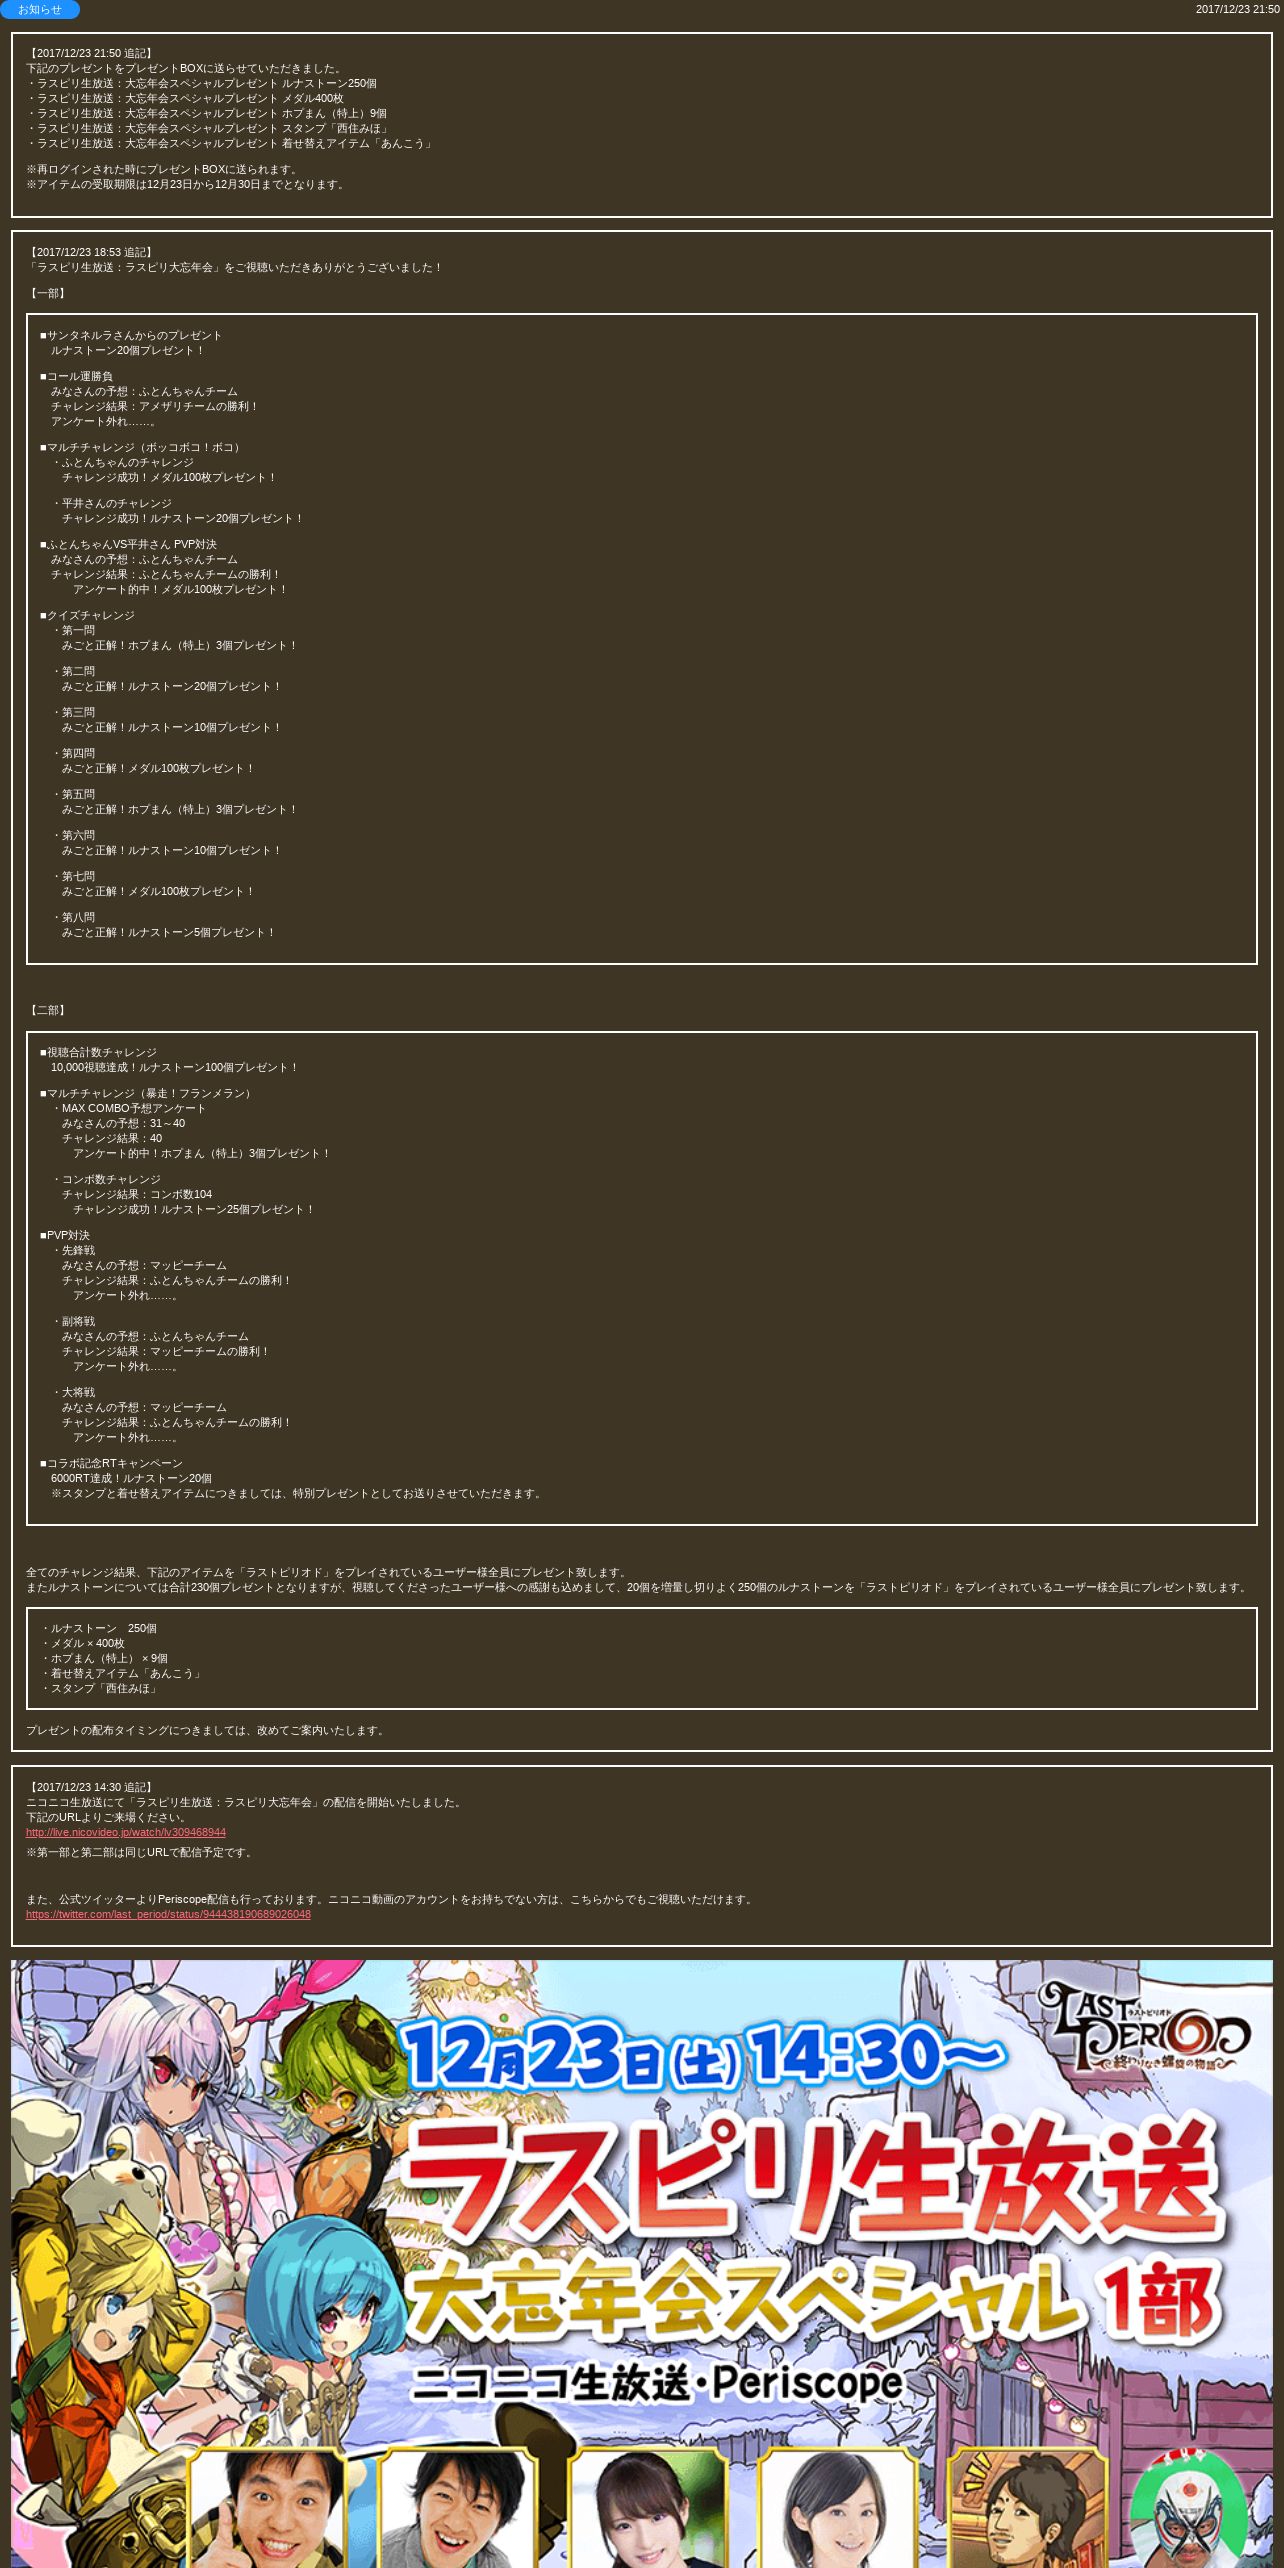Image resolution: width=1284 pixels, height=2568 pixels.
Task: Click the ・大将戦 entry
Action: coord(73,1392)
